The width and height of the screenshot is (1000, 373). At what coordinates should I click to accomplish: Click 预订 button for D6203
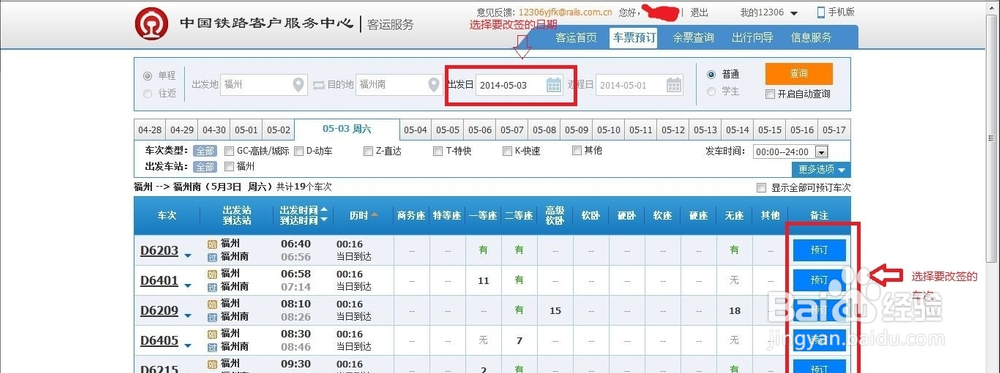click(x=819, y=250)
